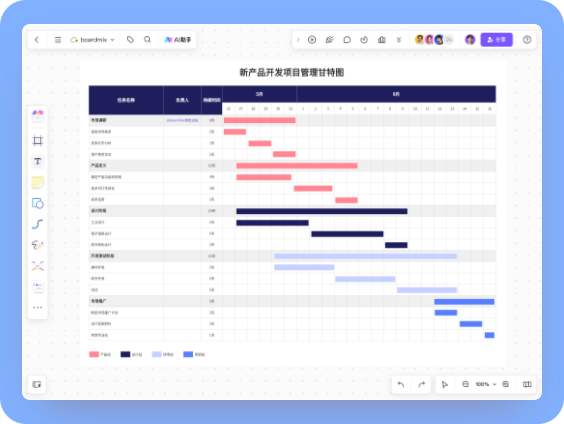Image resolution: width=564 pixels, height=424 pixels.
Task: Click the pink legend color swatch
Action: pyautogui.click(x=94, y=354)
